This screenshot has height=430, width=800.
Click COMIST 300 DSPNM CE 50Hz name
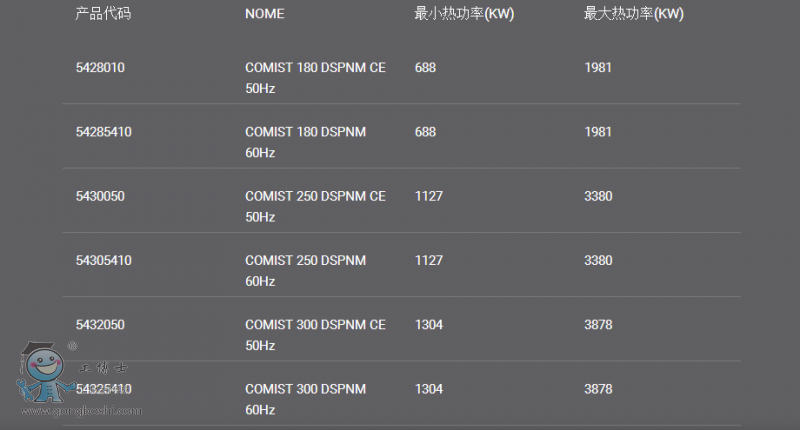click(315, 335)
